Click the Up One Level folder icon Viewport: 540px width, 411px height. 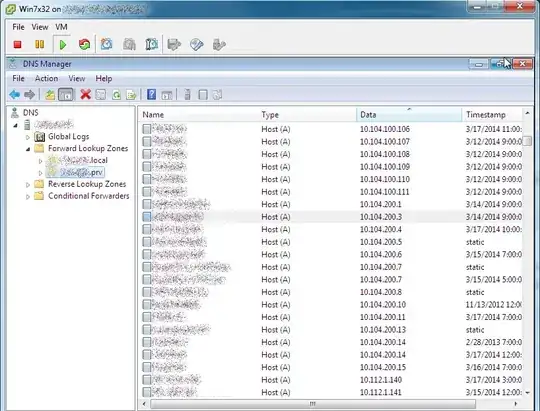[x=50, y=95]
